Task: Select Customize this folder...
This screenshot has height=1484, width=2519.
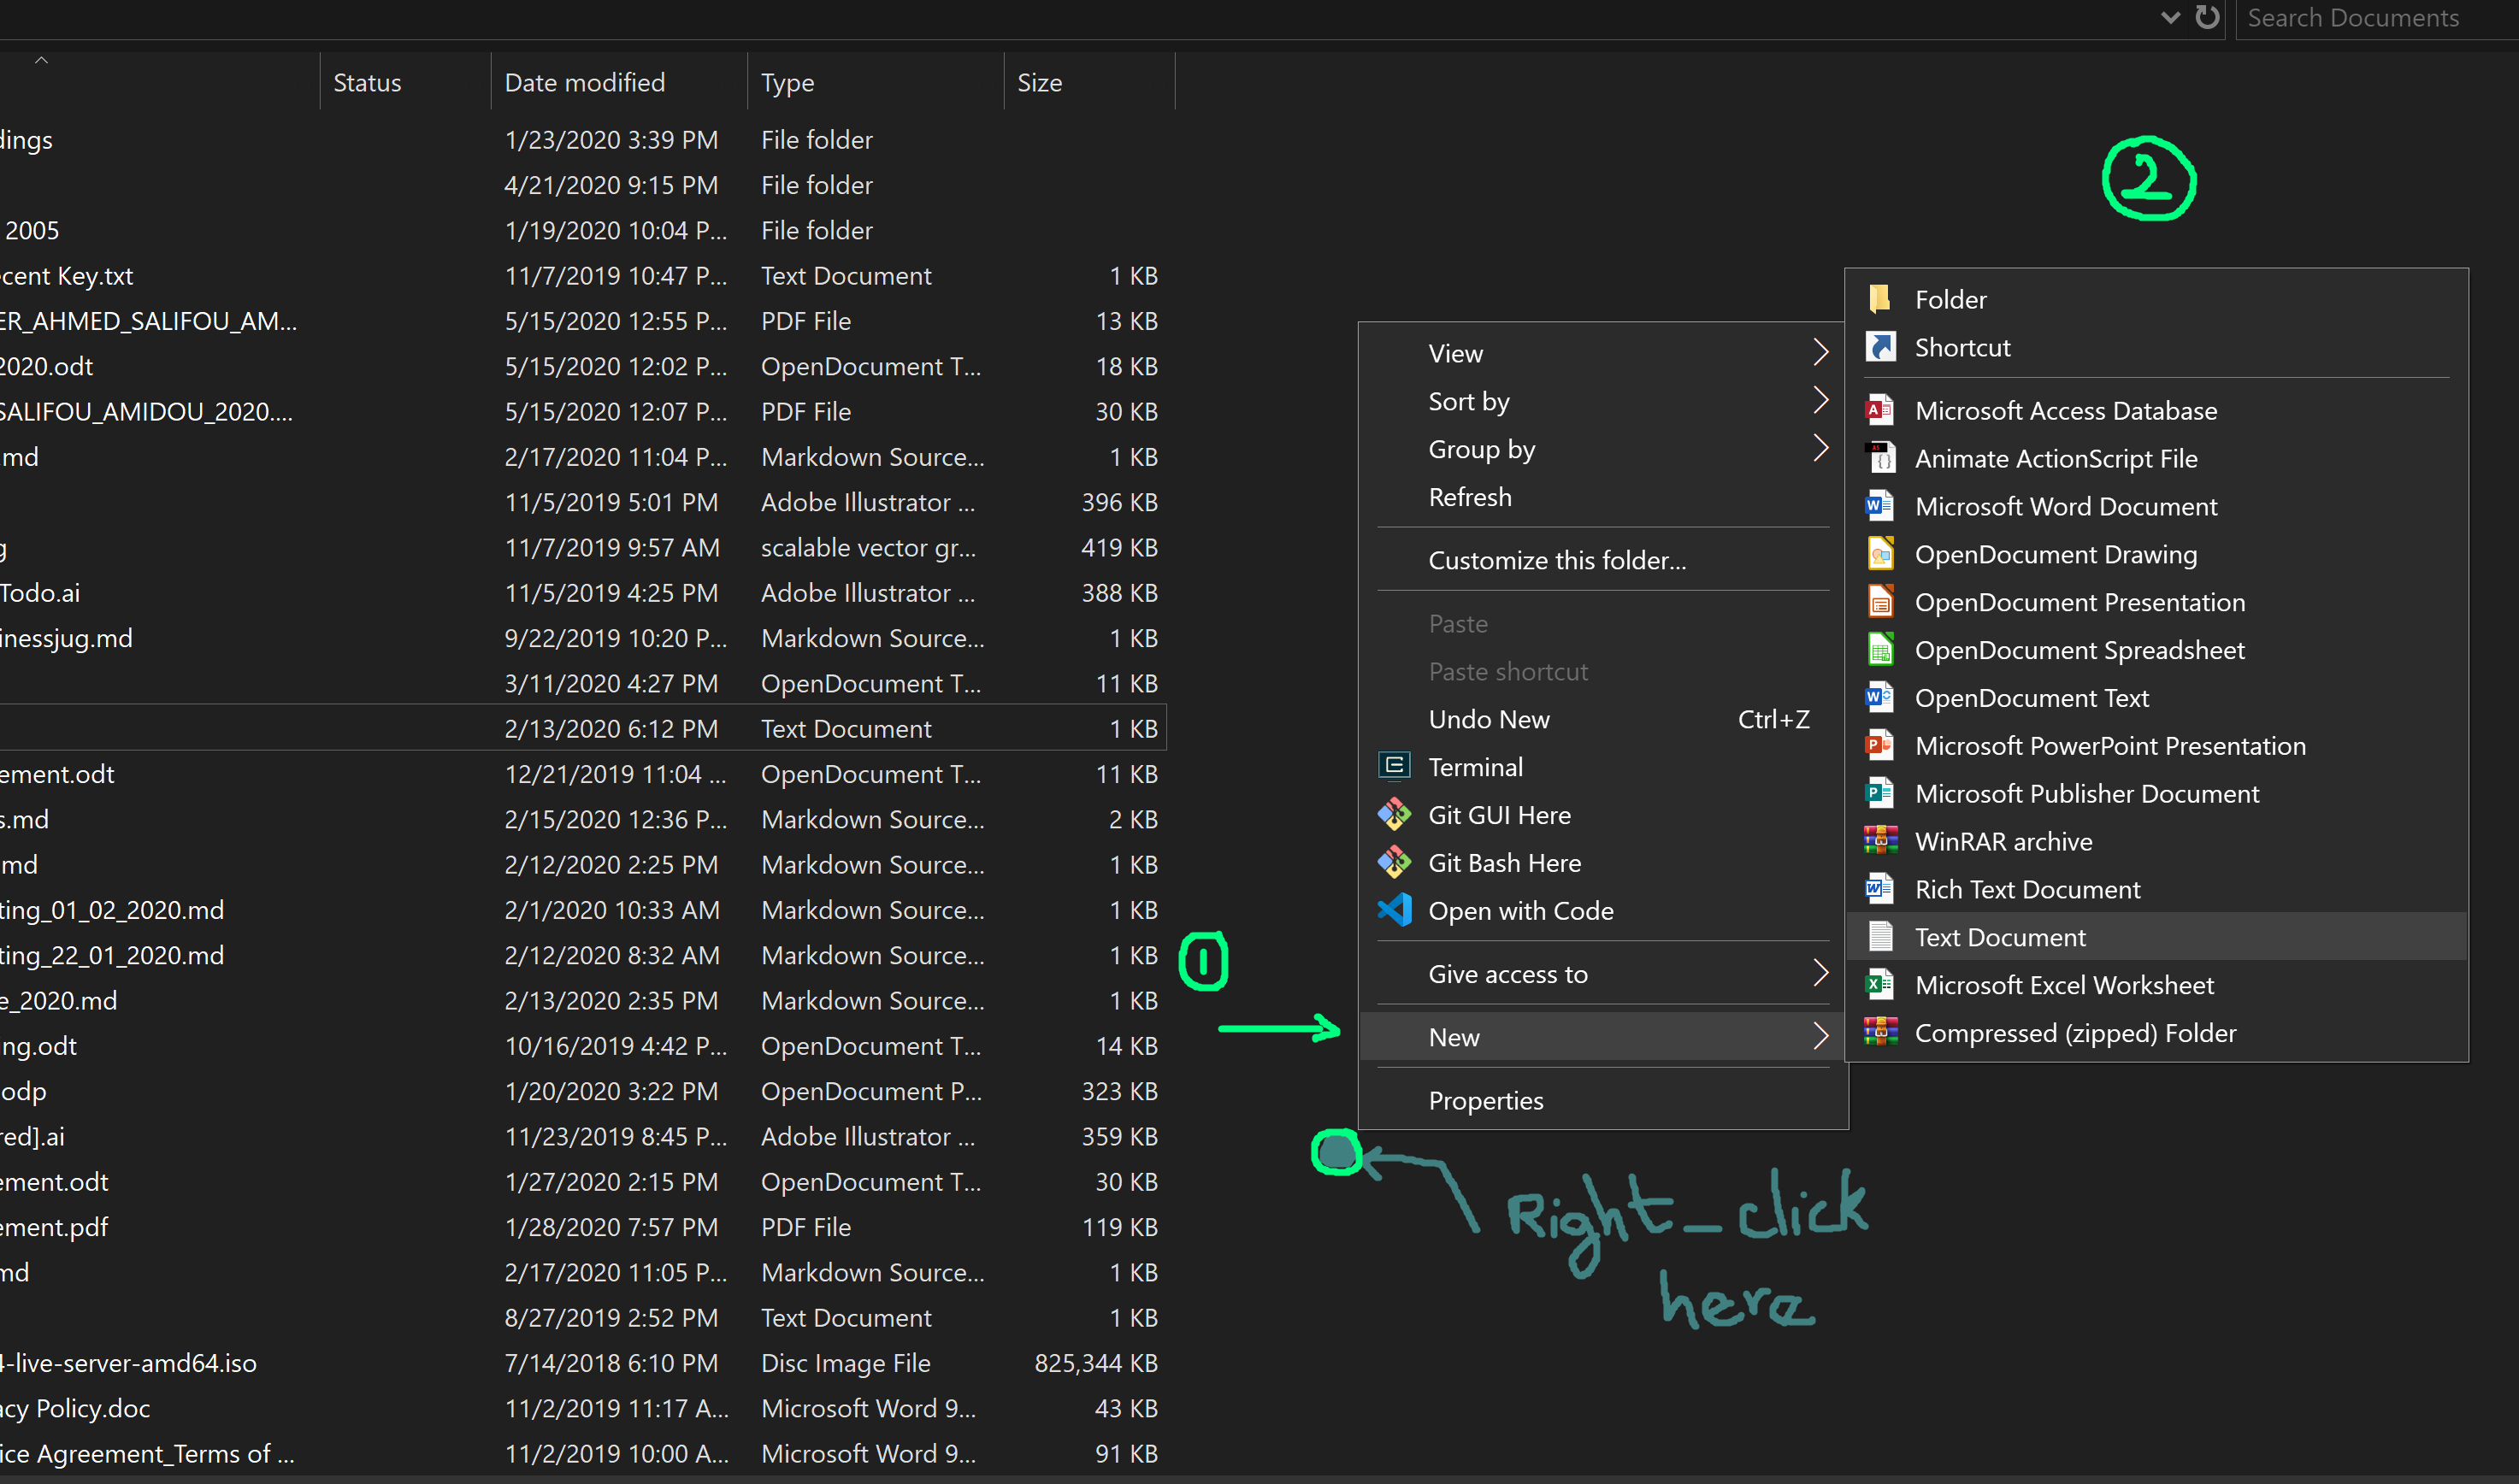Action: point(1603,561)
